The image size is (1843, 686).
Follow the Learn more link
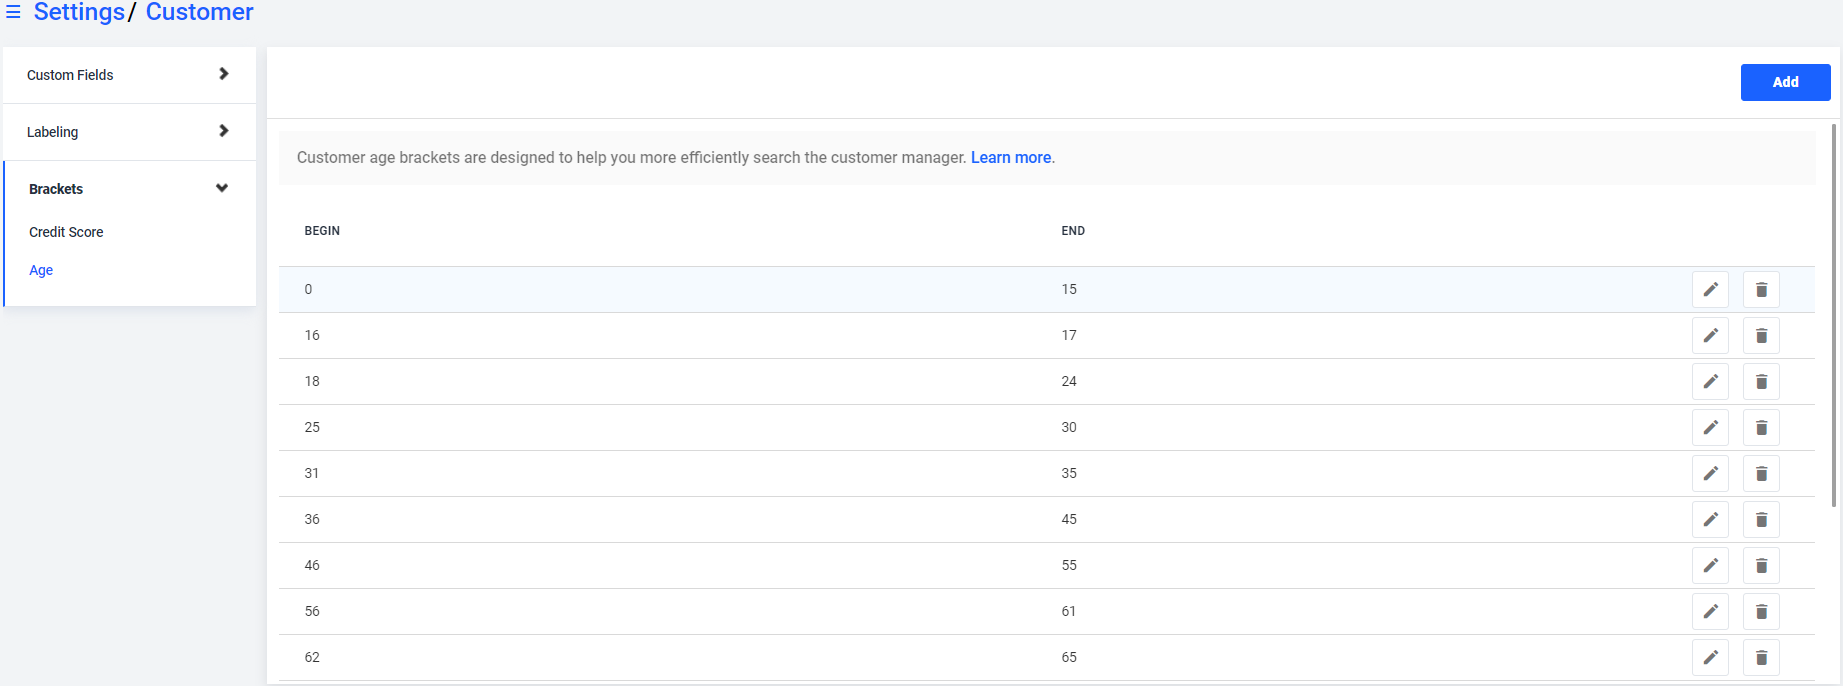point(1011,158)
